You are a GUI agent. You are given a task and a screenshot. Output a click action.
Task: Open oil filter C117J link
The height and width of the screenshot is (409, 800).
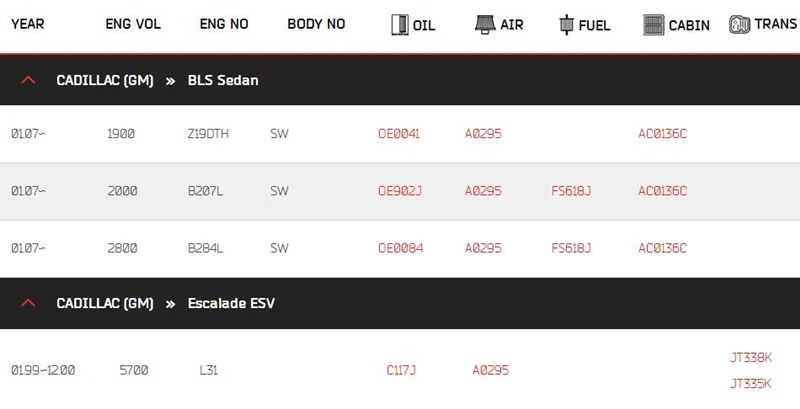(401, 370)
